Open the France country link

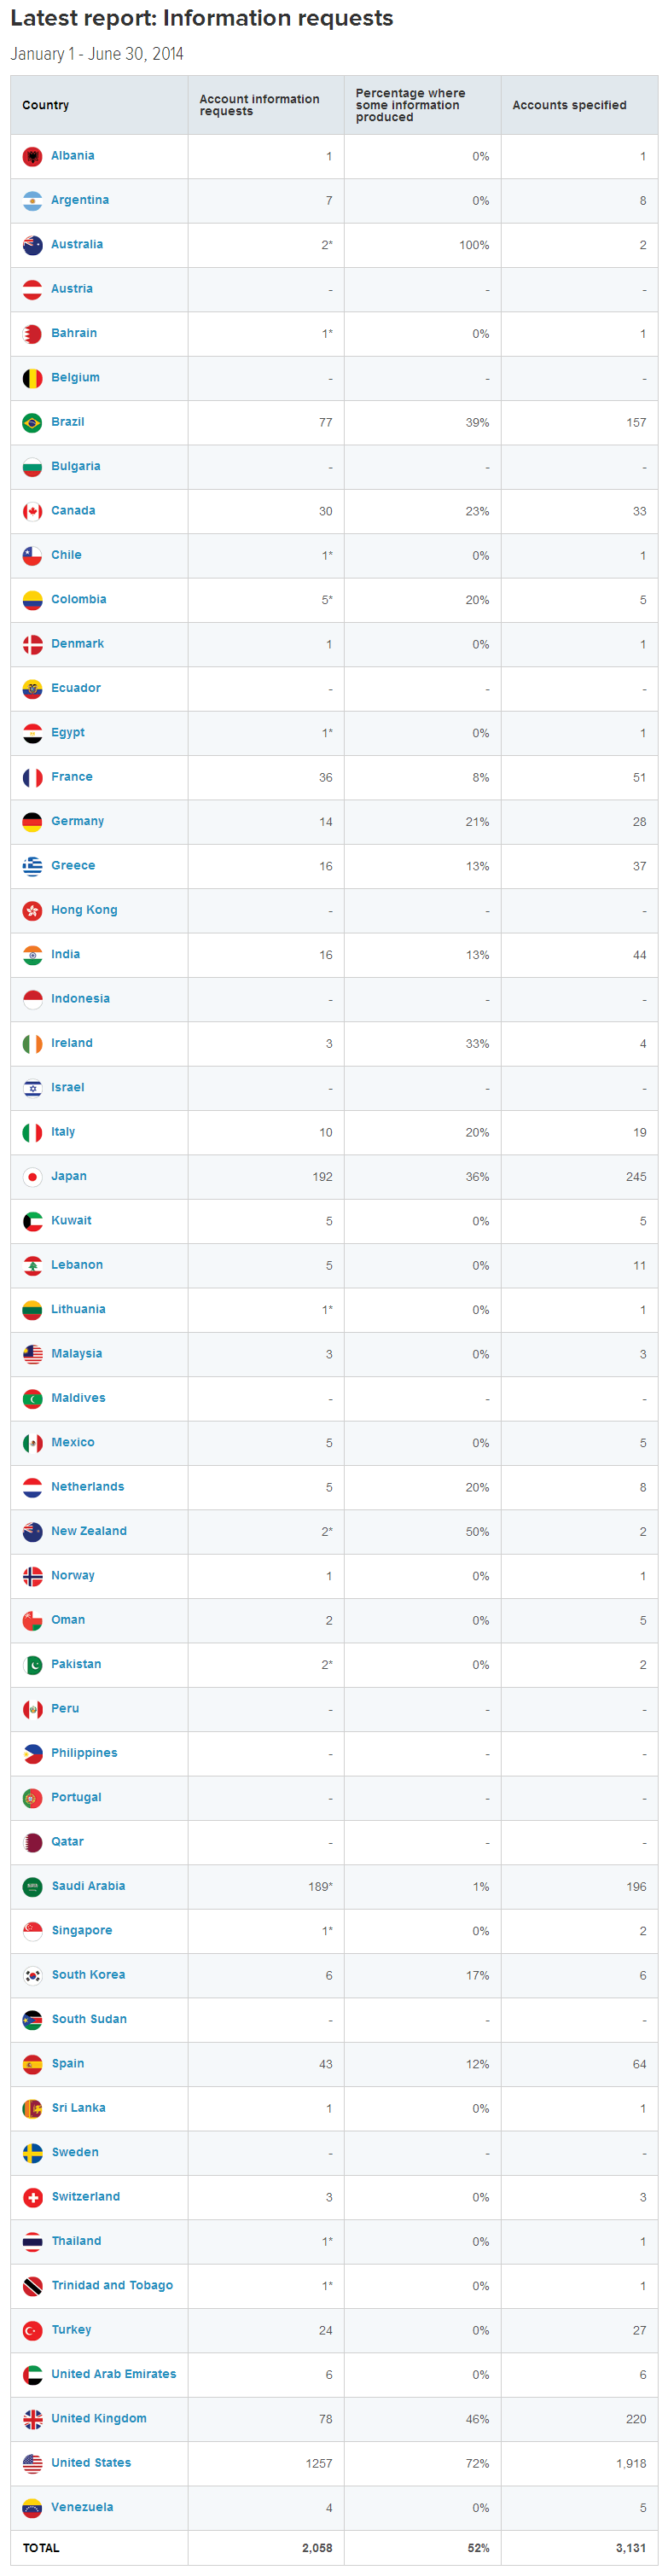[x=71, y=777]
